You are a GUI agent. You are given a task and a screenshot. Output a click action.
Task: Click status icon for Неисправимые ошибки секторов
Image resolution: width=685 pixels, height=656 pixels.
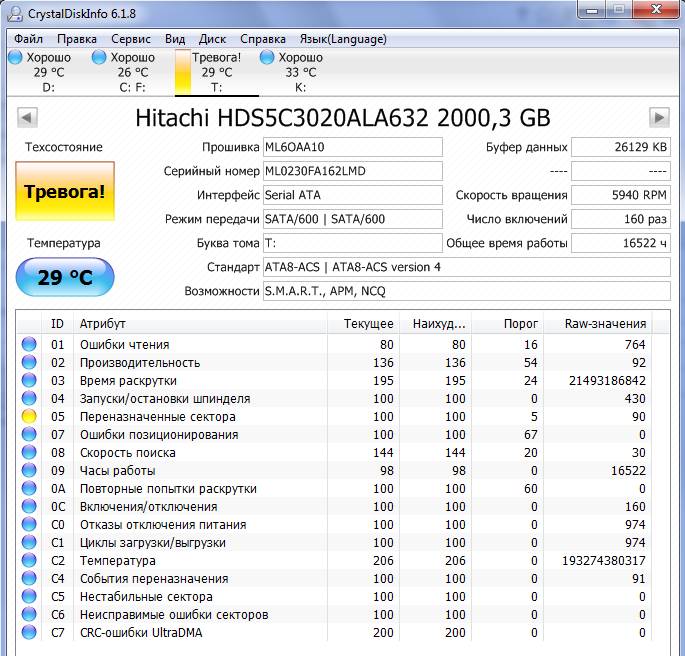[29, 614]
